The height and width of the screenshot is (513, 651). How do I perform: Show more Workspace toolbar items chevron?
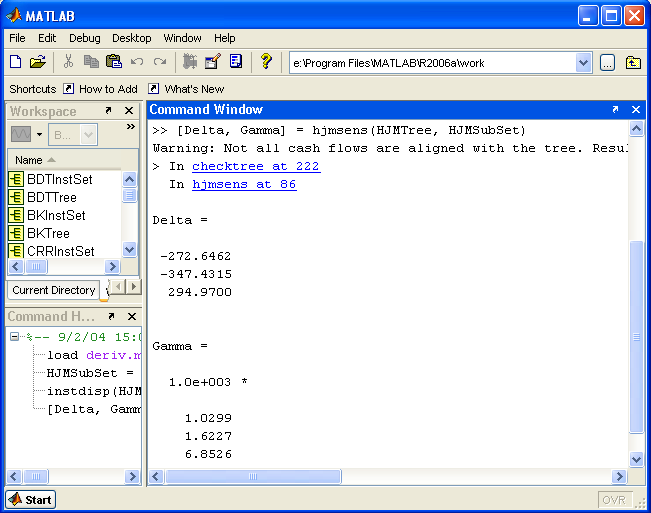[131, 126]
